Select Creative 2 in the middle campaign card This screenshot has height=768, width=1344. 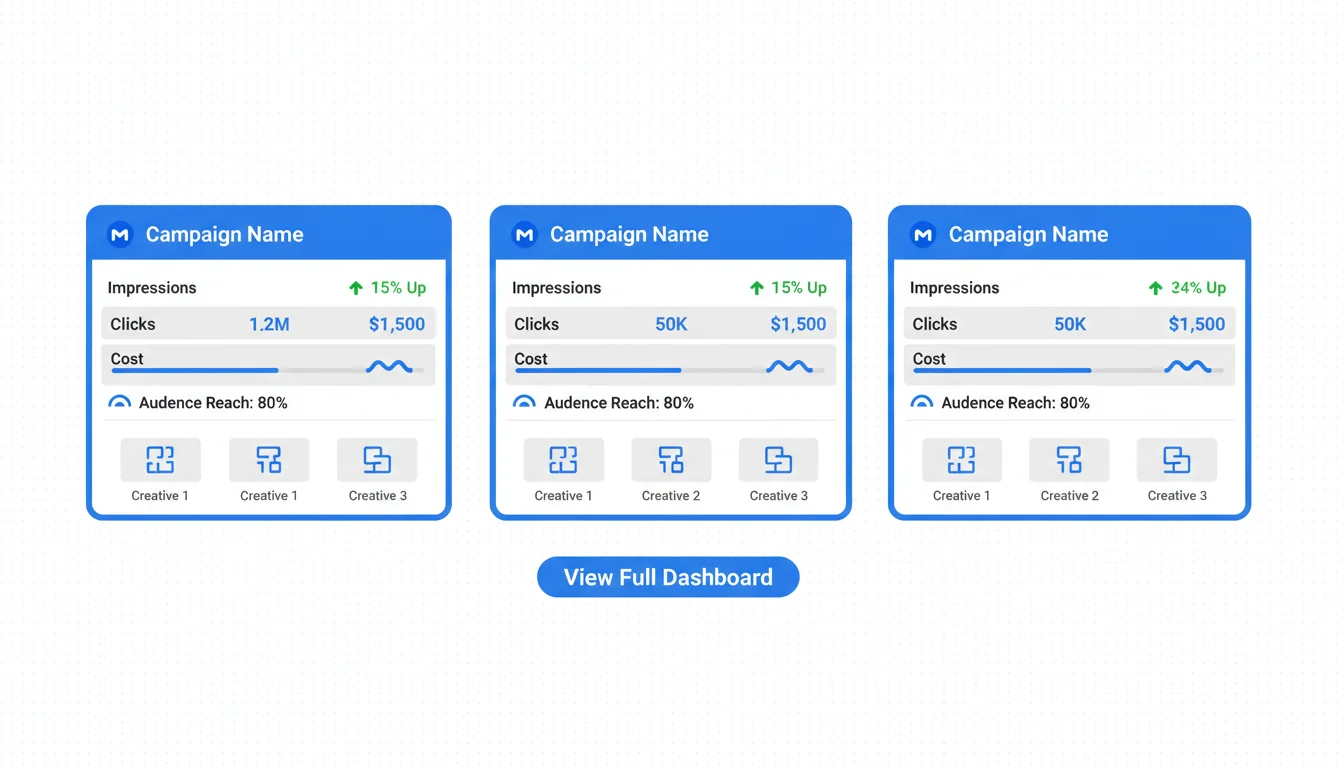[x=671, y=460]
